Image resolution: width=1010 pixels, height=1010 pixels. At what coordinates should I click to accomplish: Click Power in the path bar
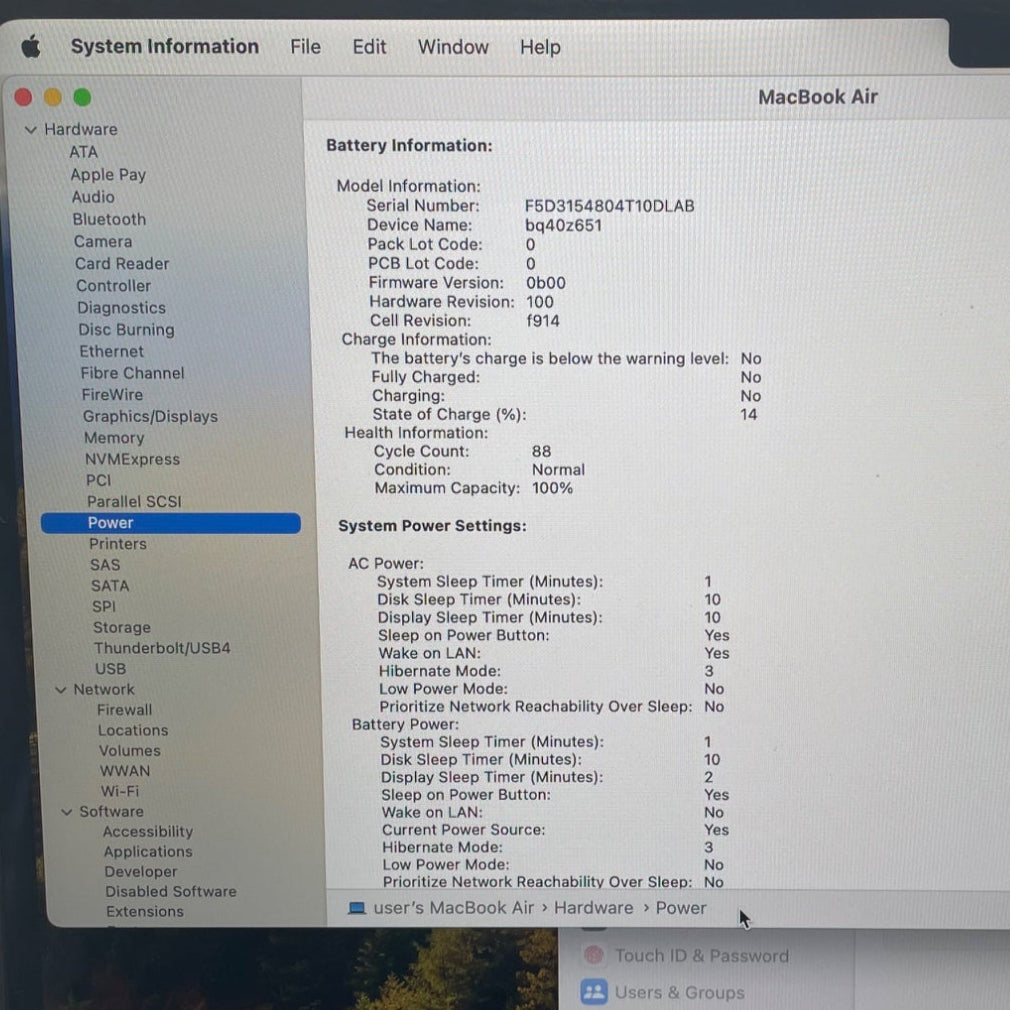tap(681, 908)
